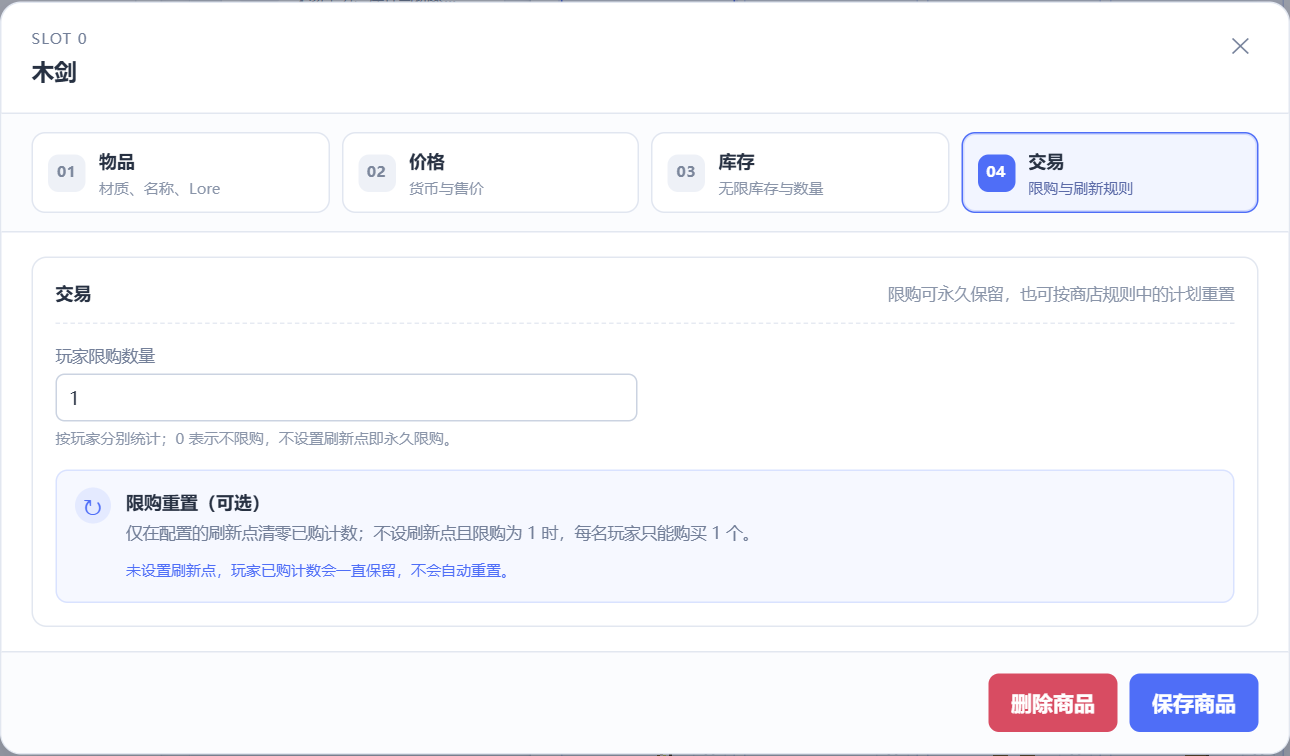Close the 木剑 slot dialog
This screenshot has height=756, width=1290.
[1240, 46]
